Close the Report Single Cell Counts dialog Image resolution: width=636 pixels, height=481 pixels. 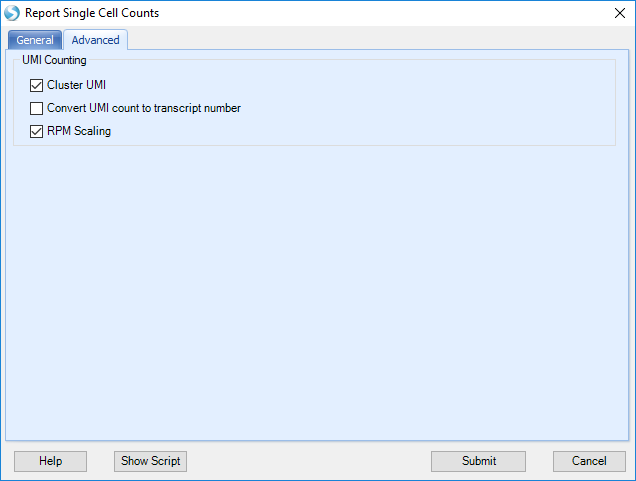[619, 13]
